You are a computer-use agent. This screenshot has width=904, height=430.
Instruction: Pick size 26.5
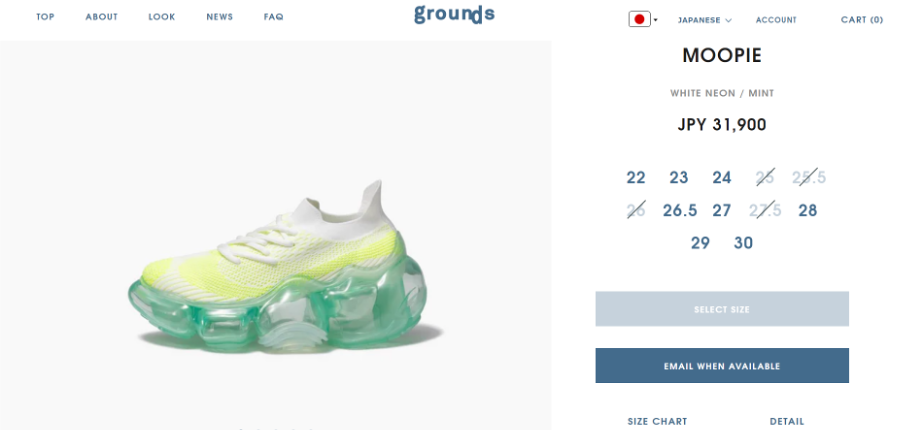[680, 210]
